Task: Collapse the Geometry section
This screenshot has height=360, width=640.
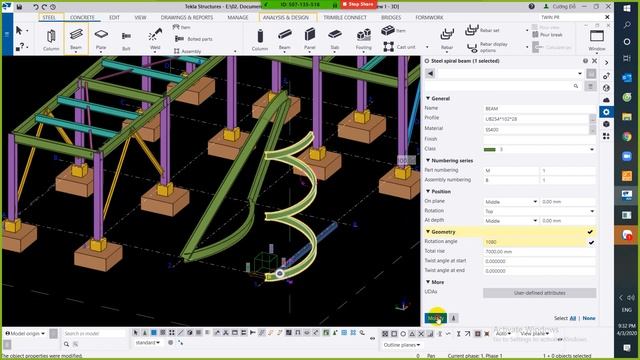Action: (428, 232)
